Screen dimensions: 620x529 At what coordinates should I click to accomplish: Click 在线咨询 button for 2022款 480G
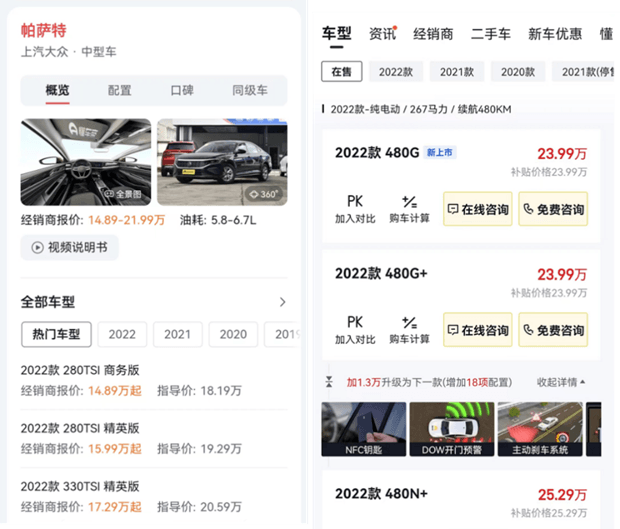[478, 209]
